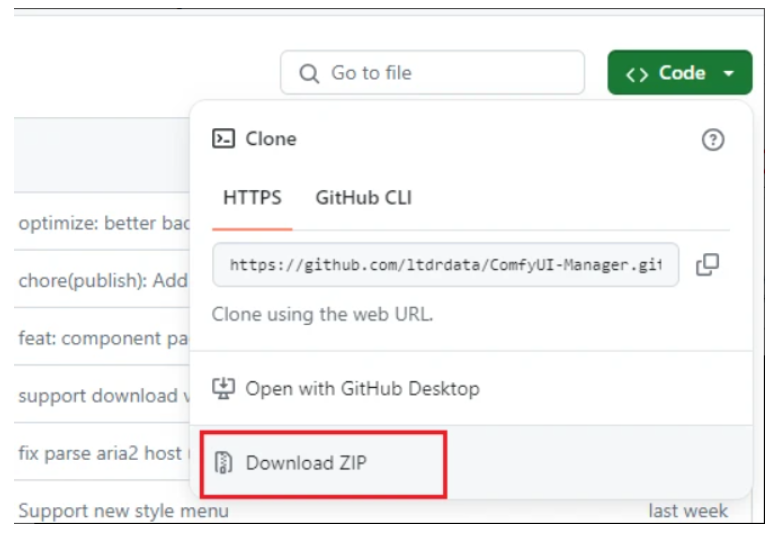Open the 'chore(publish): Add' commit message
765x534 pixels.
pyautogui.click(x=103, y=280)
